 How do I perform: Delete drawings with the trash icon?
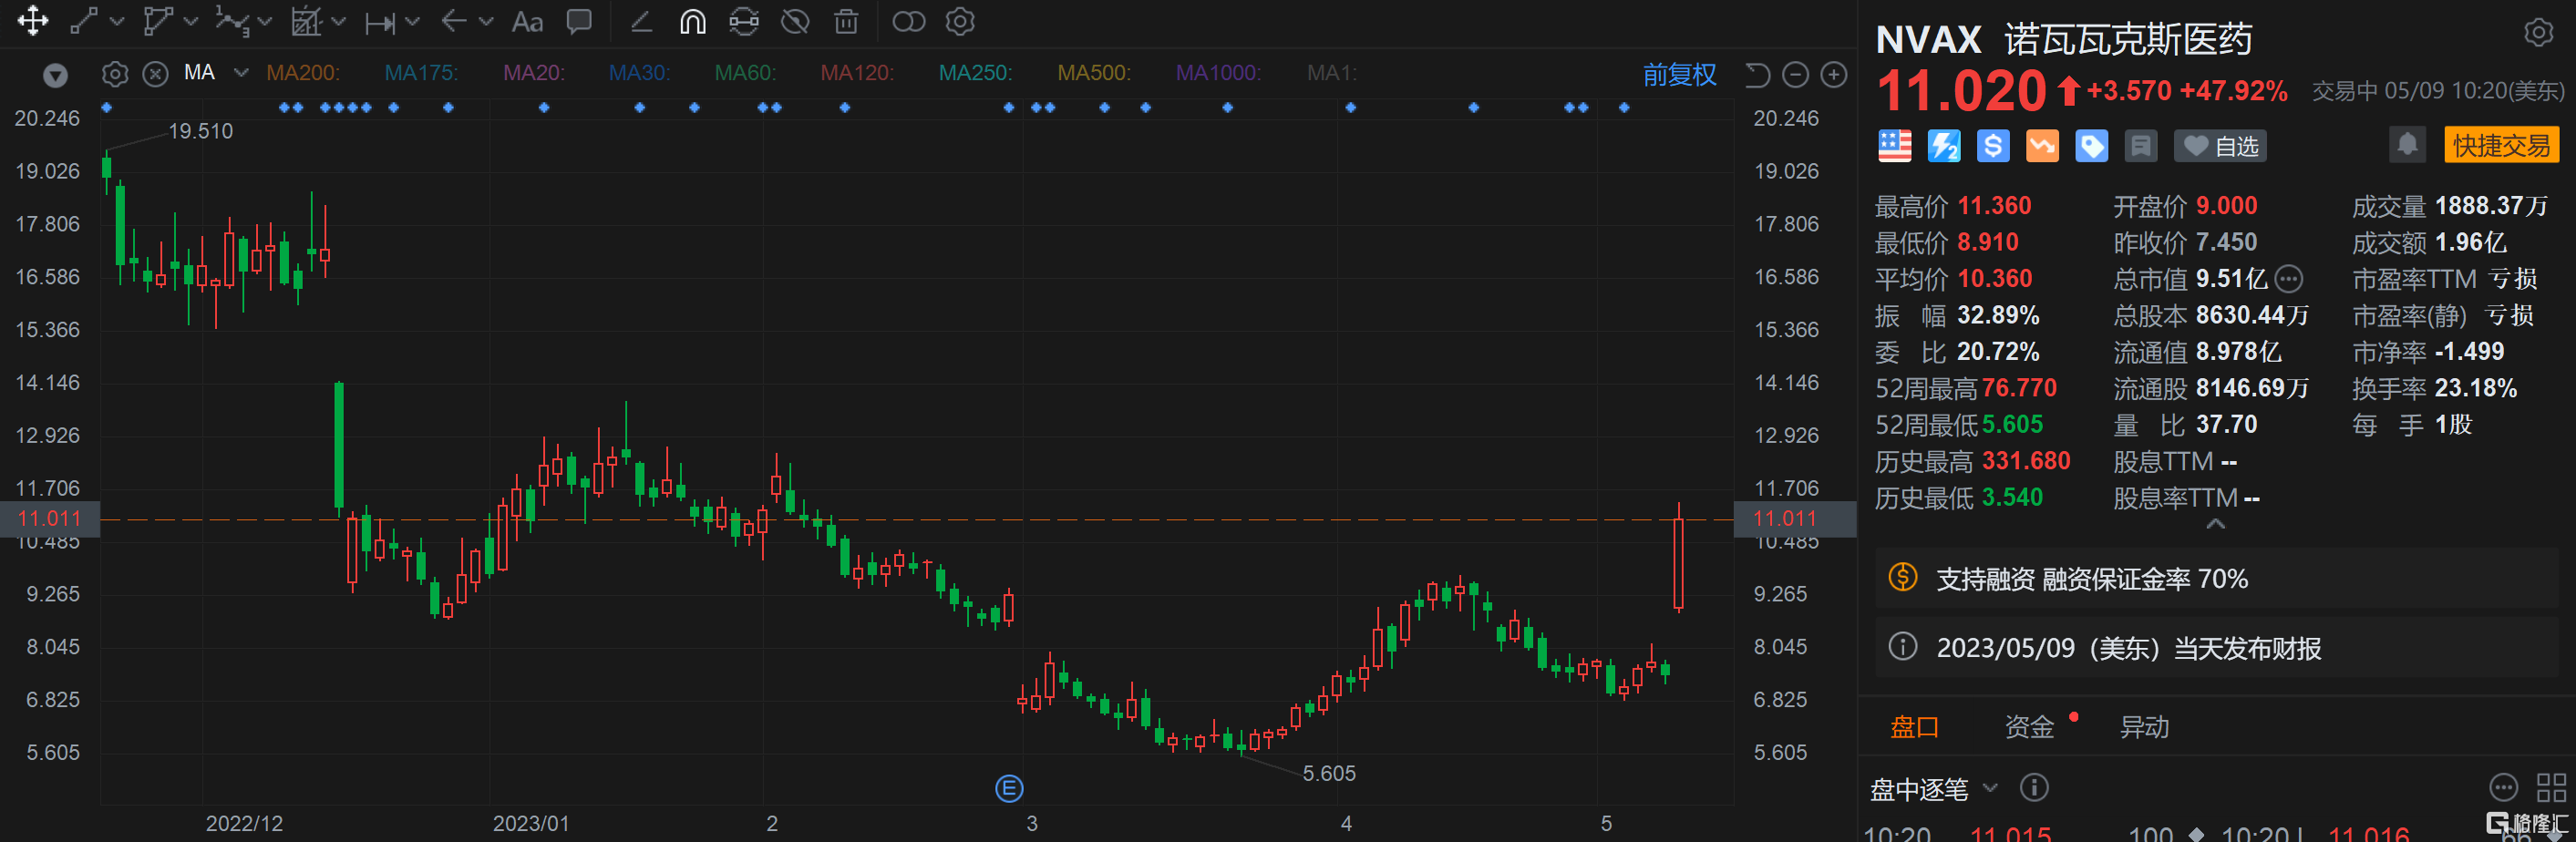[x=846, y=21]
